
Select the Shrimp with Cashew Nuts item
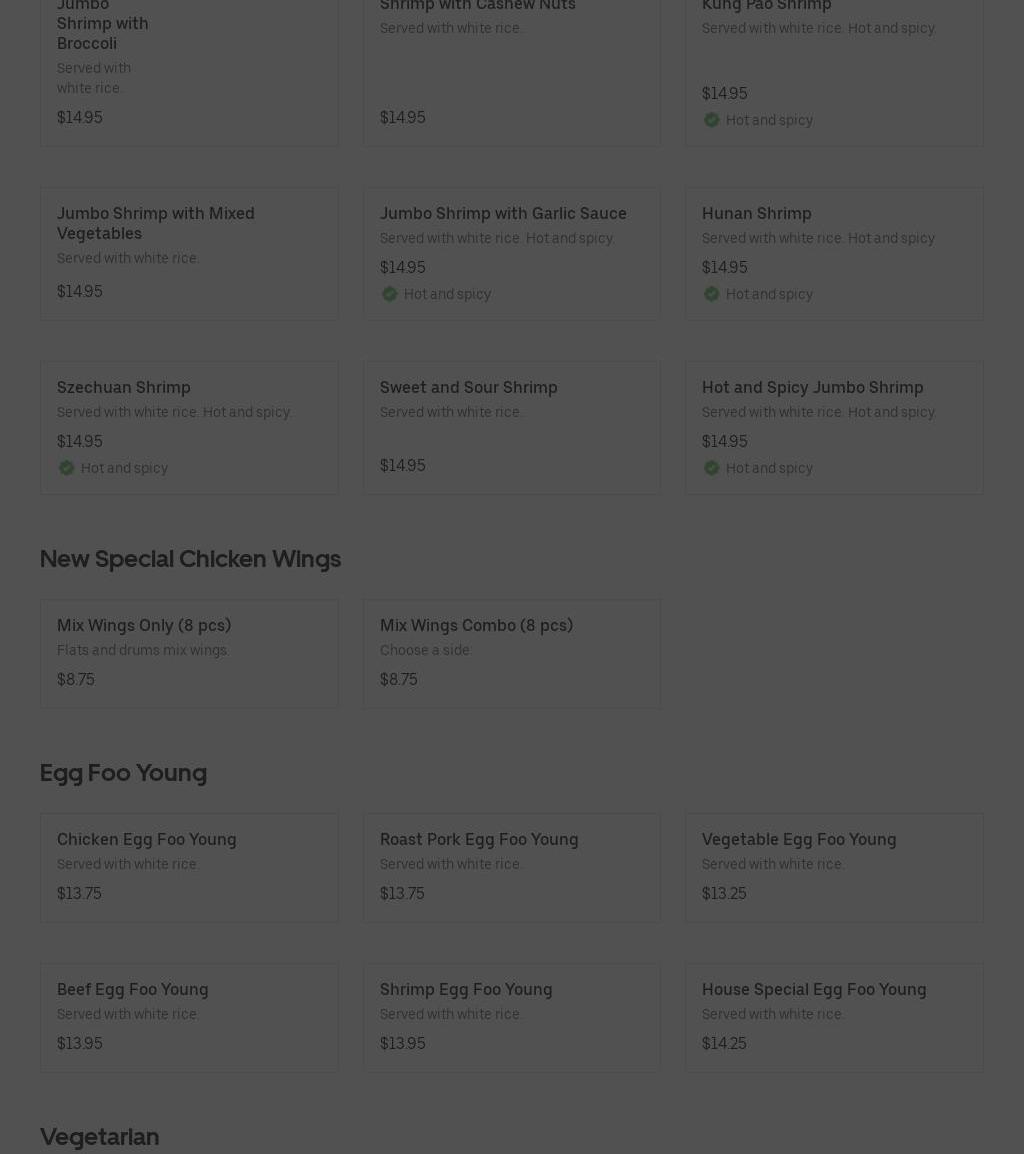[x=511, y=70]
